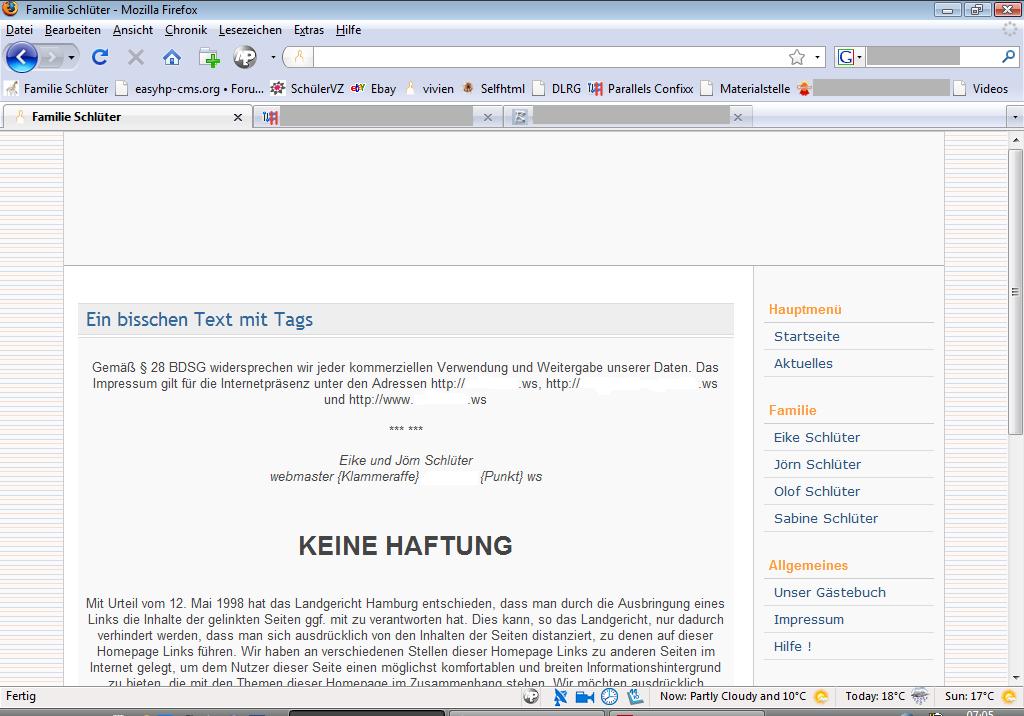1024x716 pixels.
Task: Click the browser Back arrow button
Action: pos(21,57)
